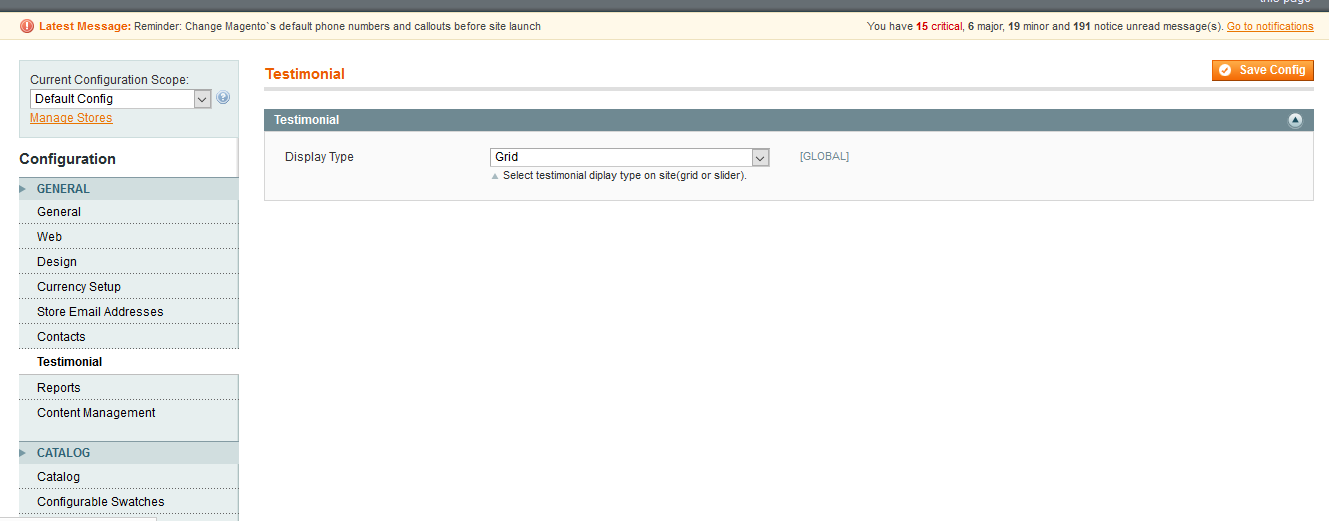Viewport: 1329px width, 521px height.
Task: Open Reports configuration settings
Action: pyautogui.click(x=59, y=388)
